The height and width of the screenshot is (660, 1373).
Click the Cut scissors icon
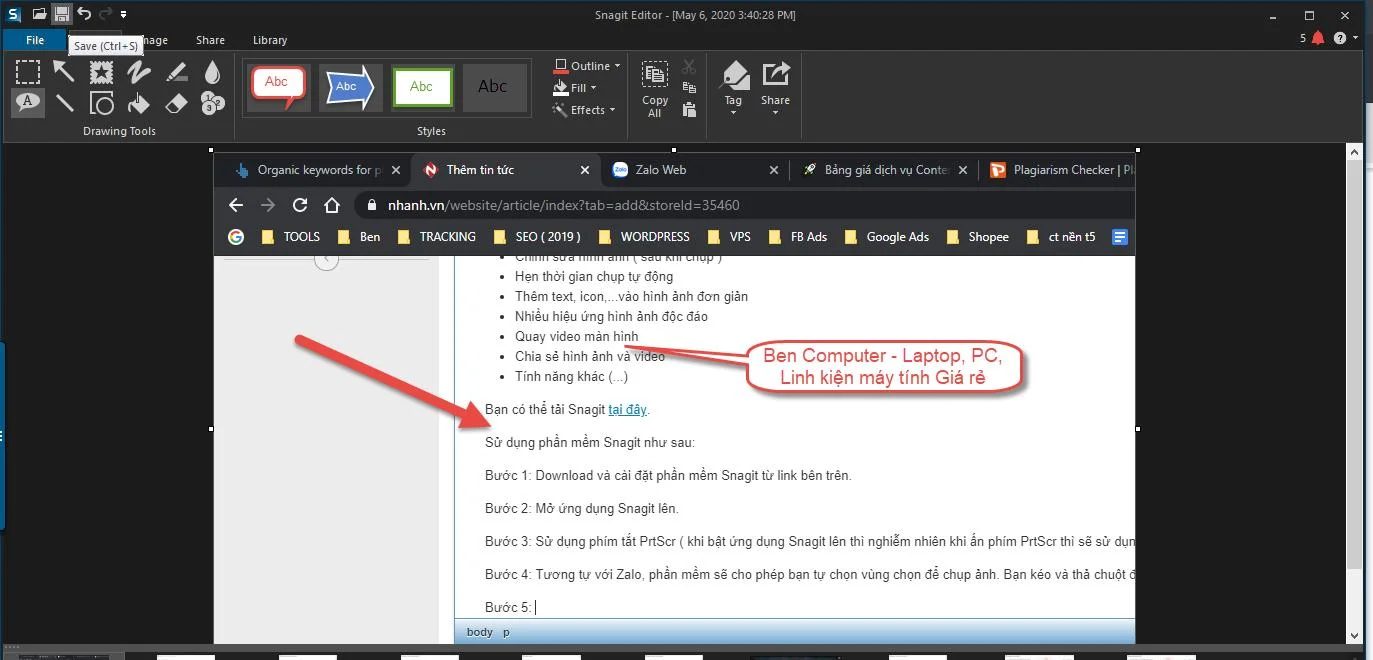click(x=689, y=67)
